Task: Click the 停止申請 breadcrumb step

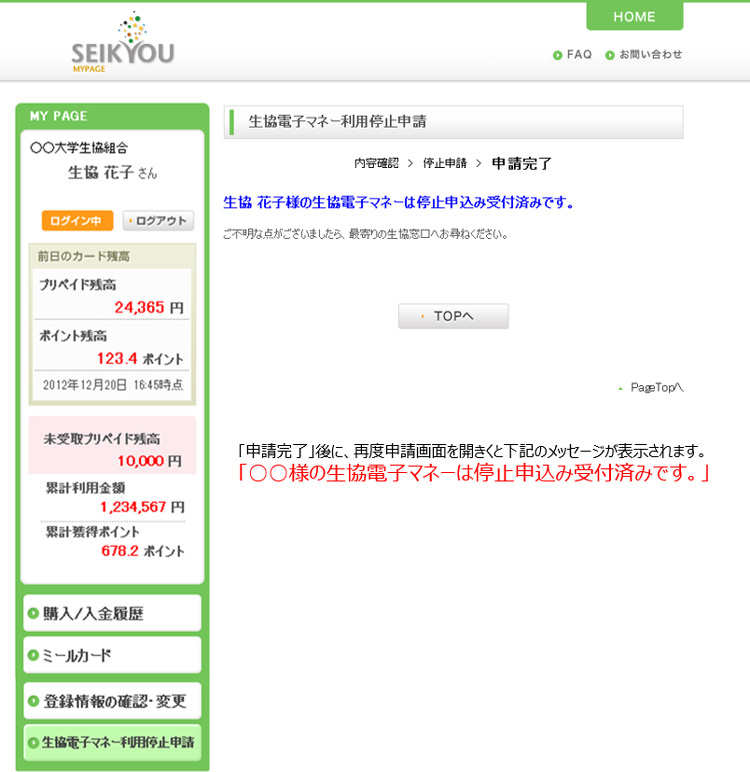Action: 445,163
